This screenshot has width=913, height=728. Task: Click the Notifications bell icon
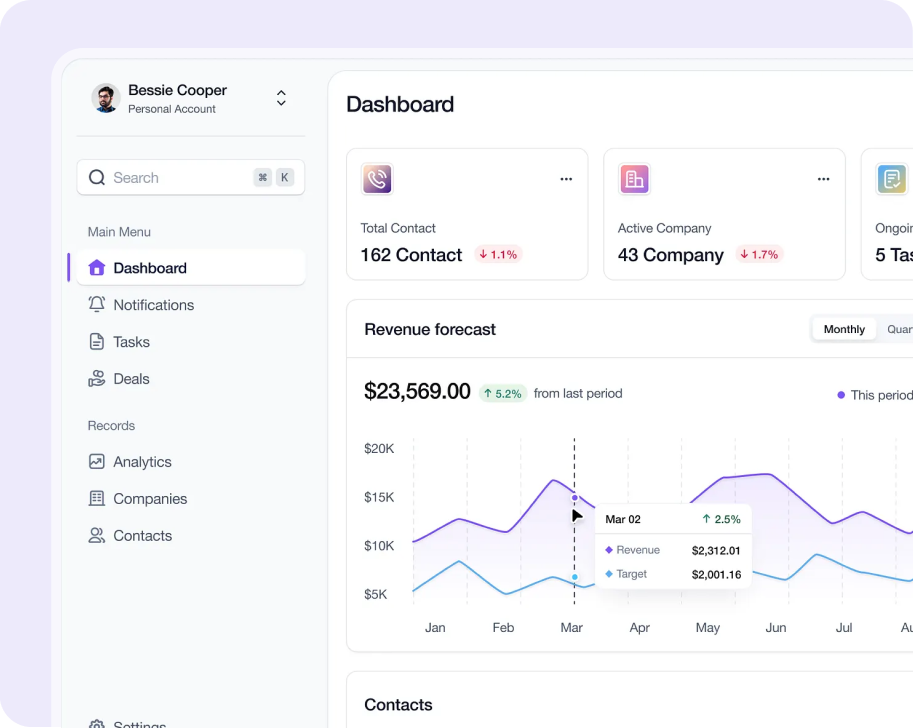[x=97, y=305]
